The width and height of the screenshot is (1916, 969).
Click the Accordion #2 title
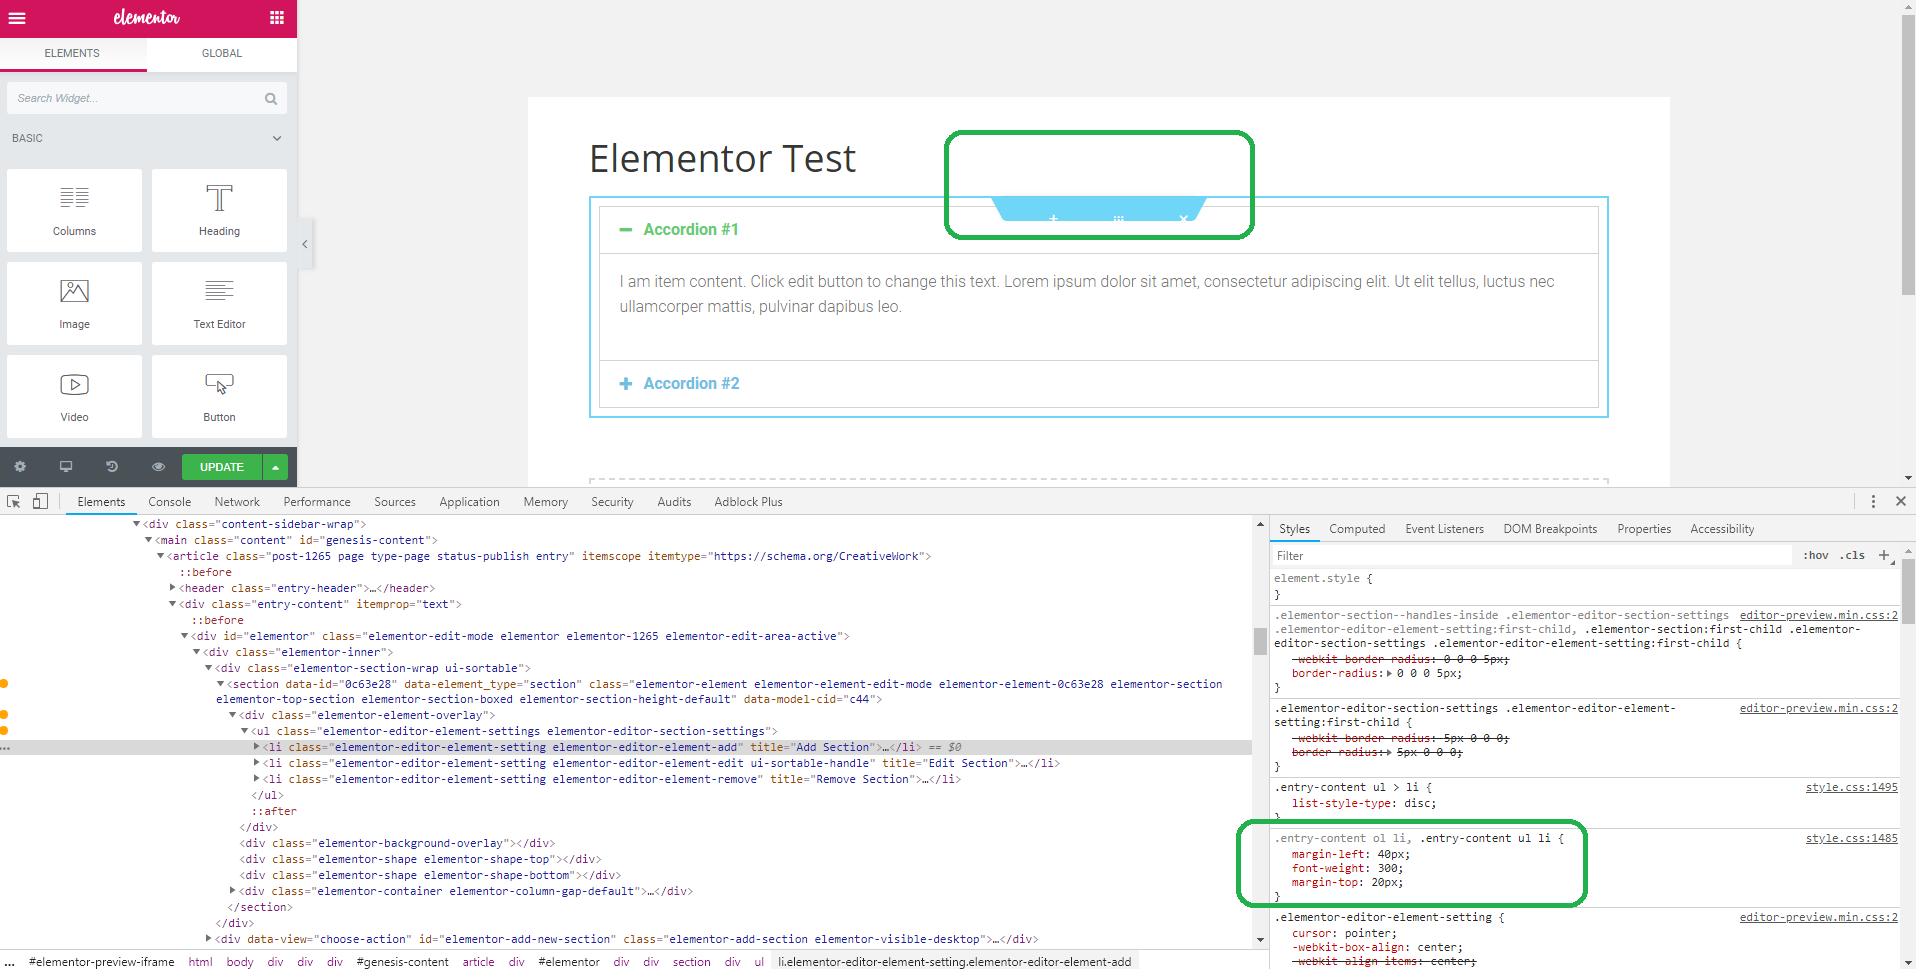pos(691,384)
